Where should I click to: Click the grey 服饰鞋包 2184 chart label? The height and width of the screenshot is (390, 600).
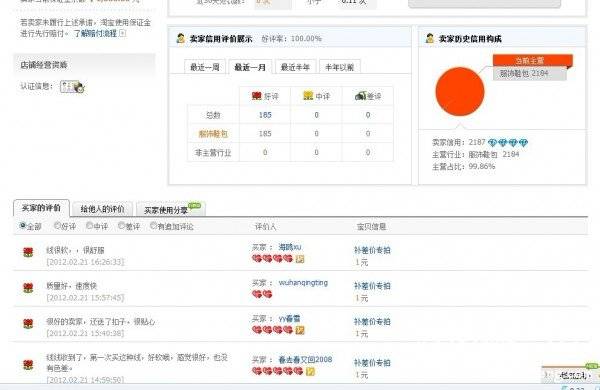[x=530, y=73]
